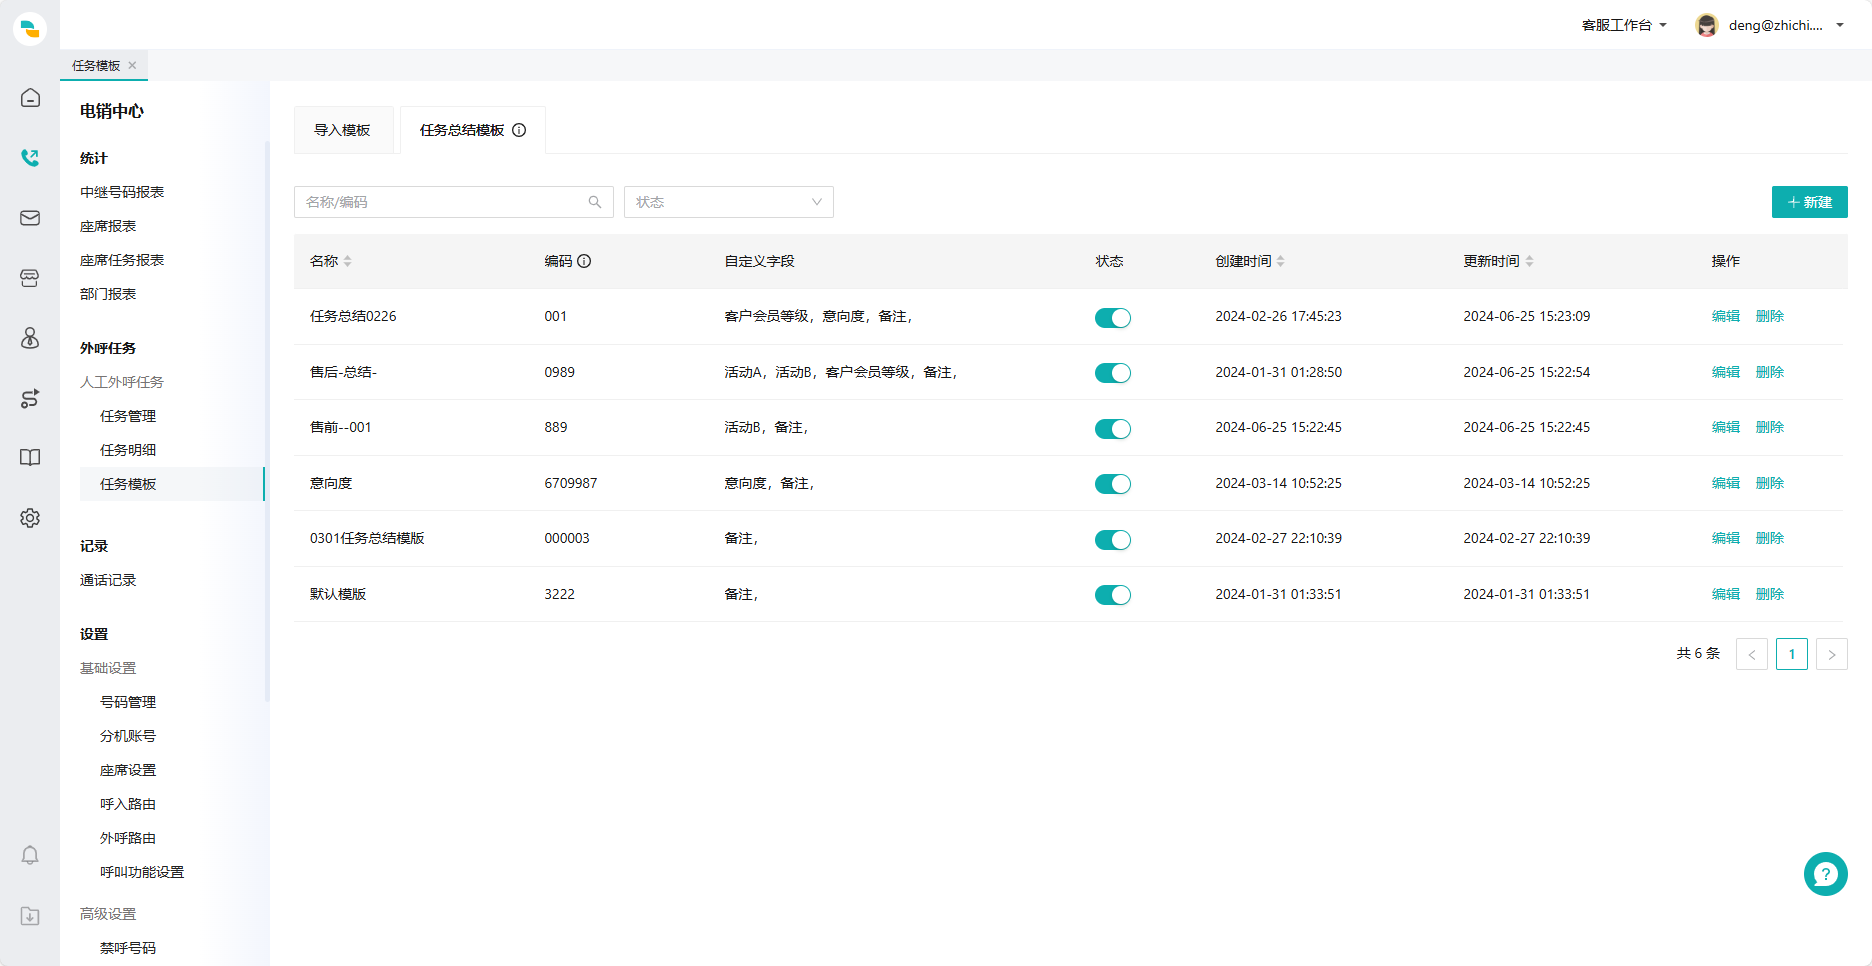Open 中继号码报表 in sidebar
Image resolution: width=1872 pixels, height=966 pixels.
[122, 192]
